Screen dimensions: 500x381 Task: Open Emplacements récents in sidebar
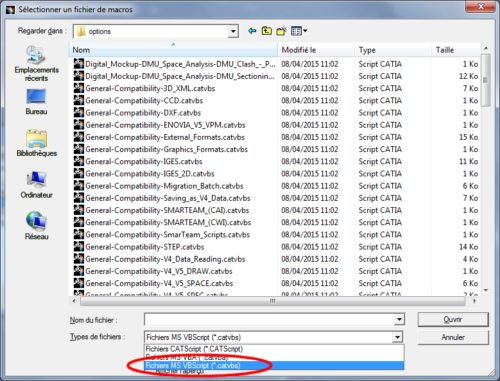click(36, 64)
